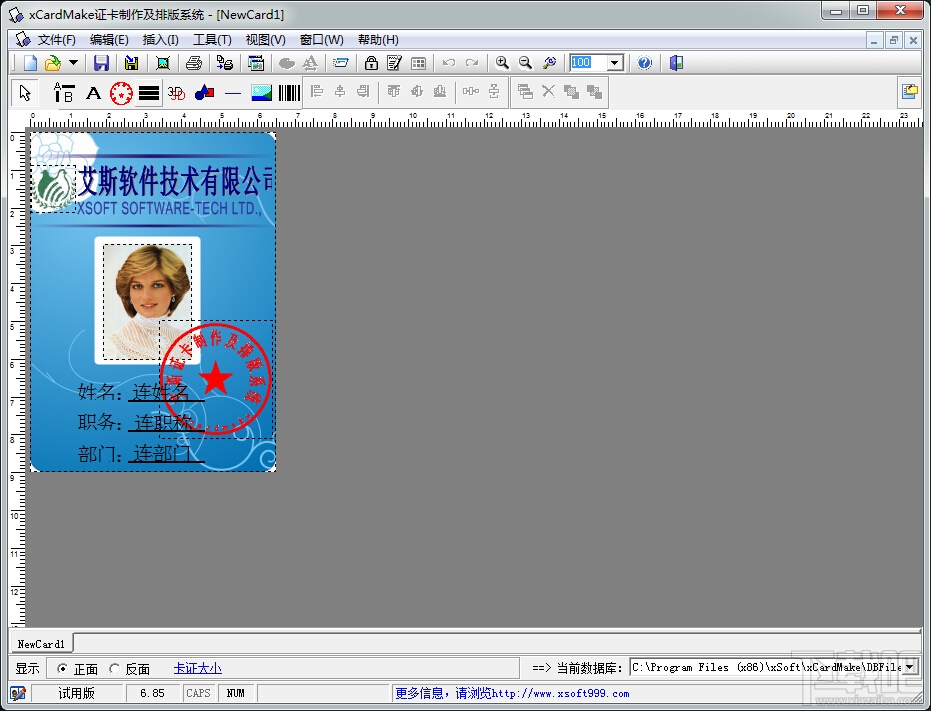Open help with the question mark icon

pos(644,63)
